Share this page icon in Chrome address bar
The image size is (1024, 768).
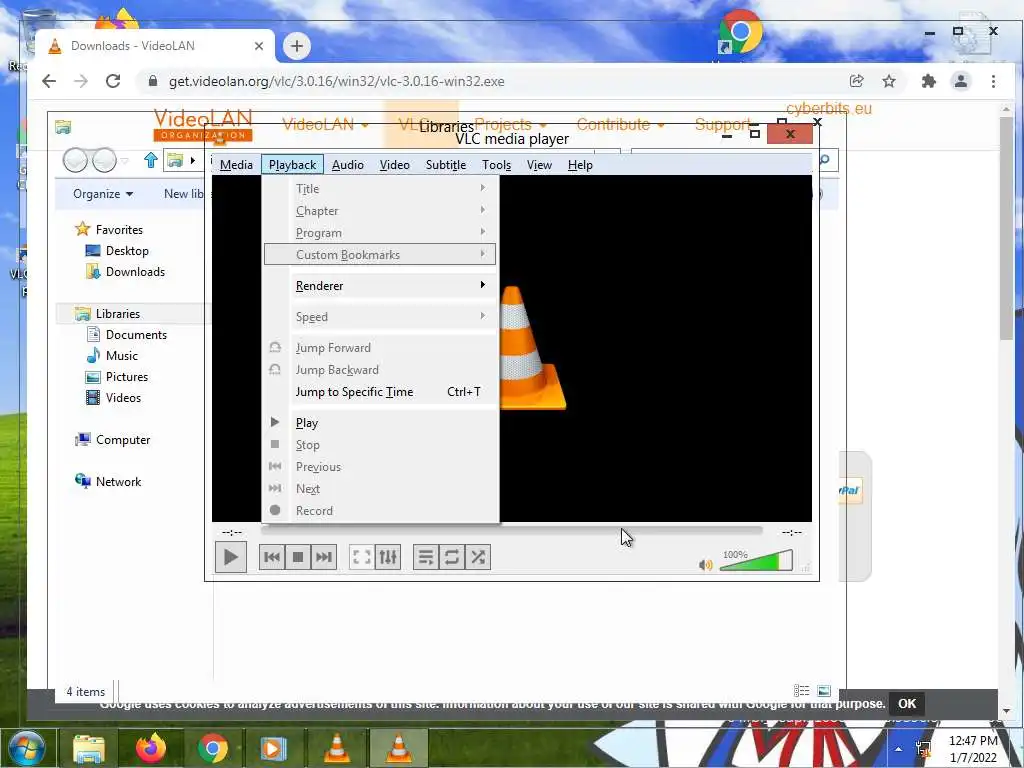(x=856, y=81)
